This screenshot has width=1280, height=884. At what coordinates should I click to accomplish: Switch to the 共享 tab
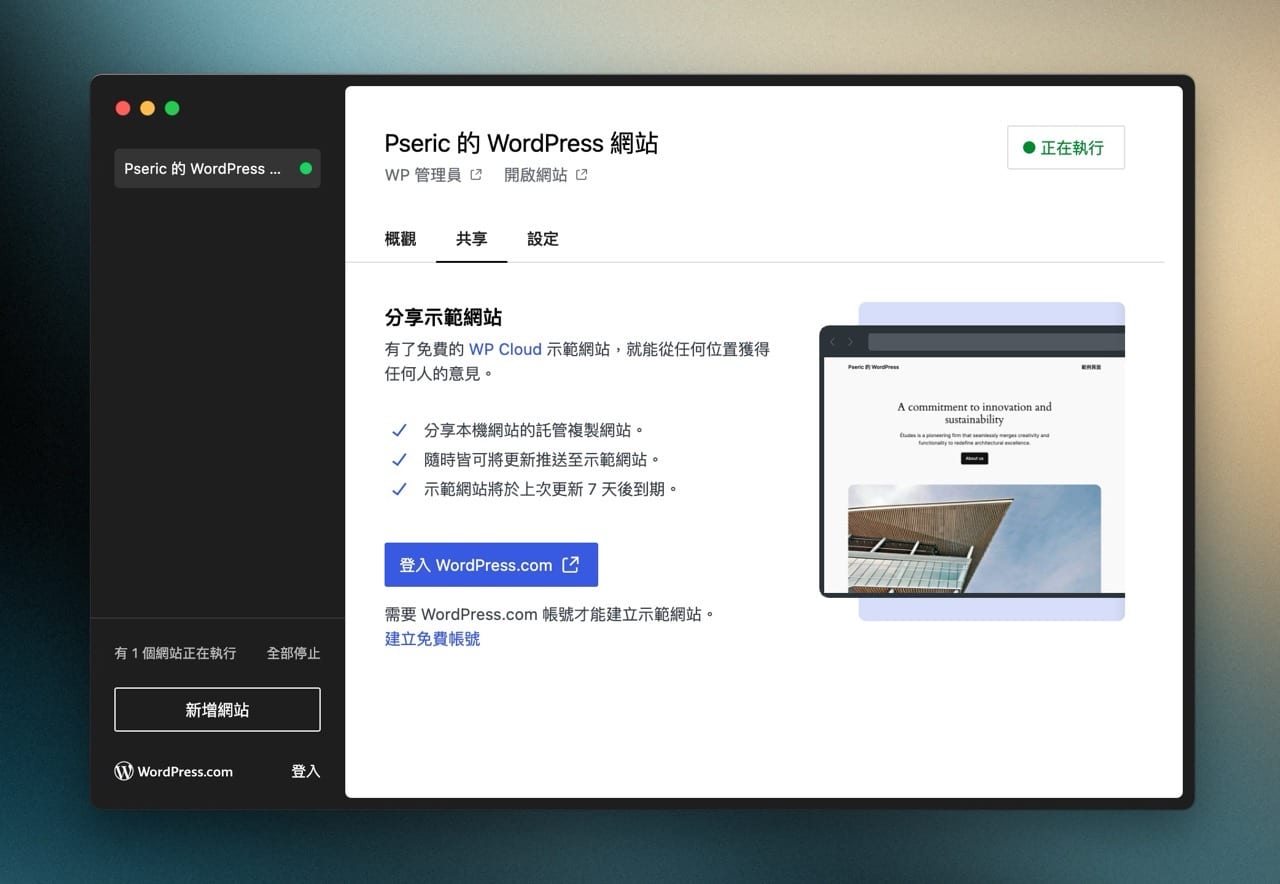[x=472, y=239]
